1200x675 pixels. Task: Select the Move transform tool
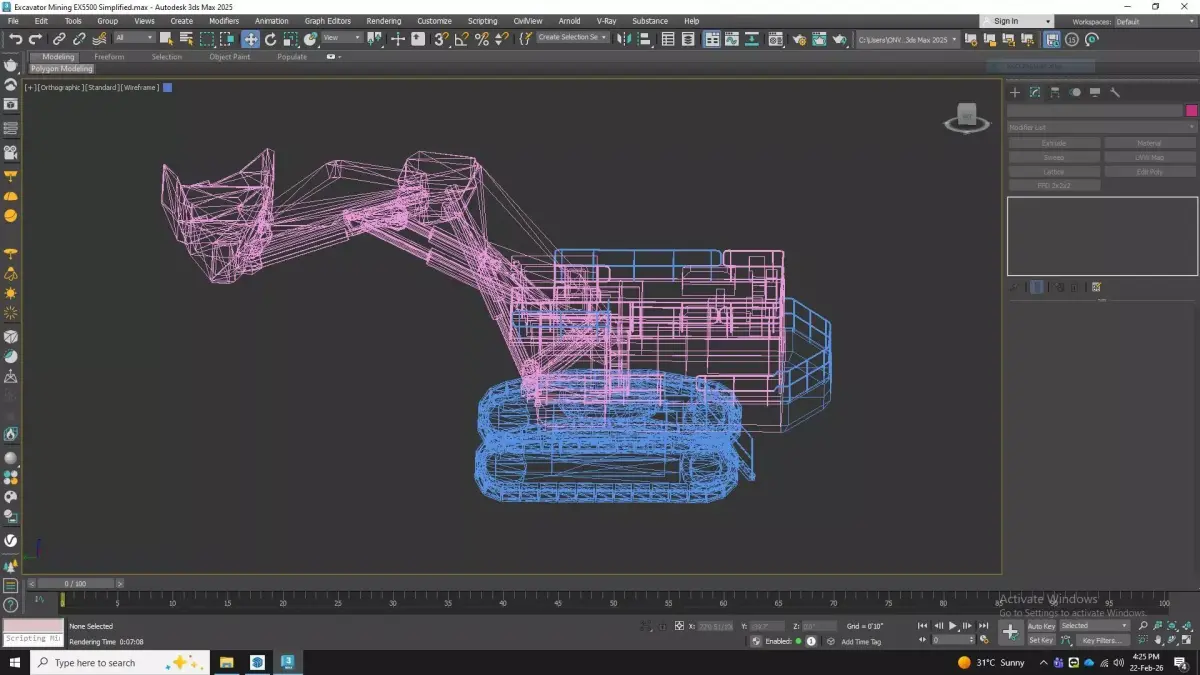click(x=250, y=39)
